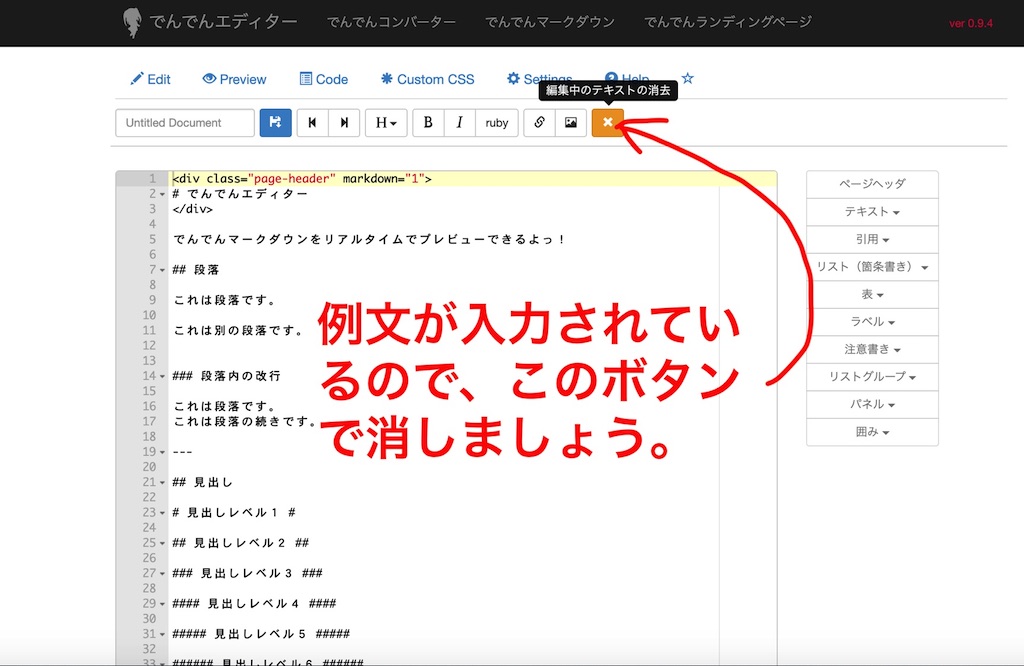This screenshot has width=1024, height=666.
Task: Open the H heading level dropdown
Action: click(386, 123)
